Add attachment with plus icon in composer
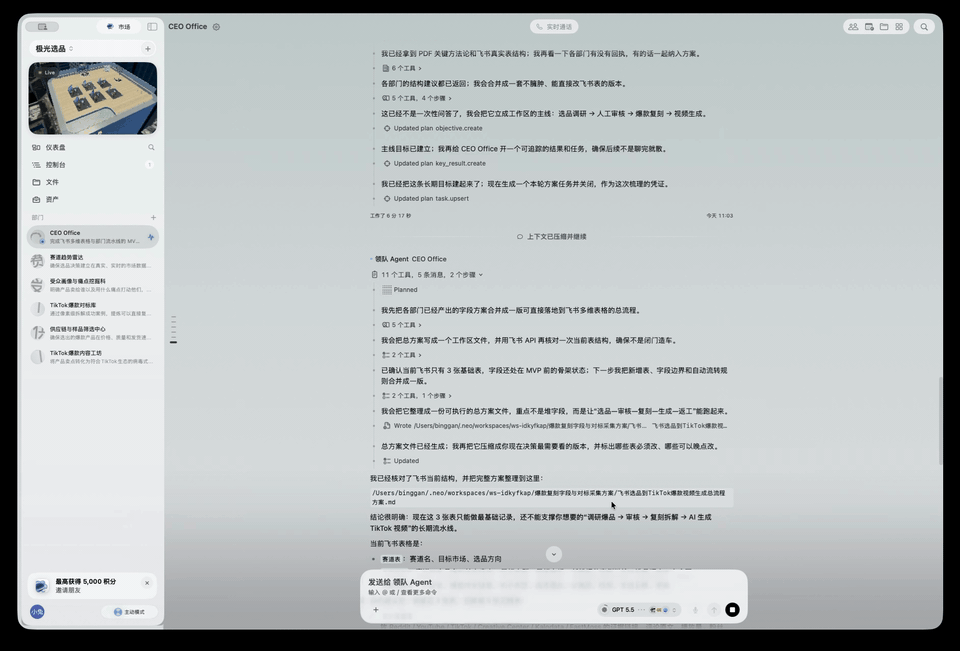The height and width of the screenshot is (651, 960). 376,609
